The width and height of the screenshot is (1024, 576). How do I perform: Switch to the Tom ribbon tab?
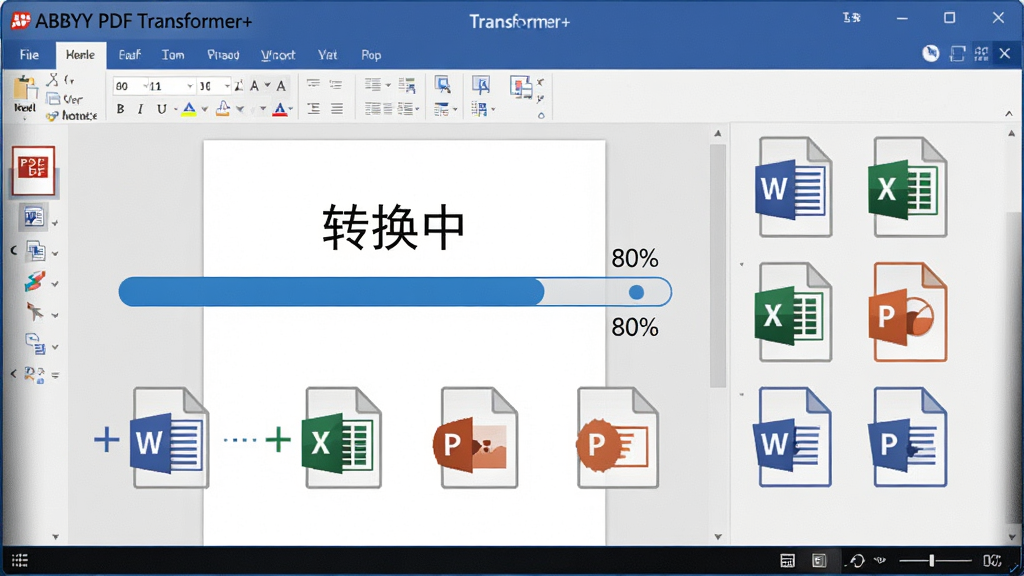[173, 55]
